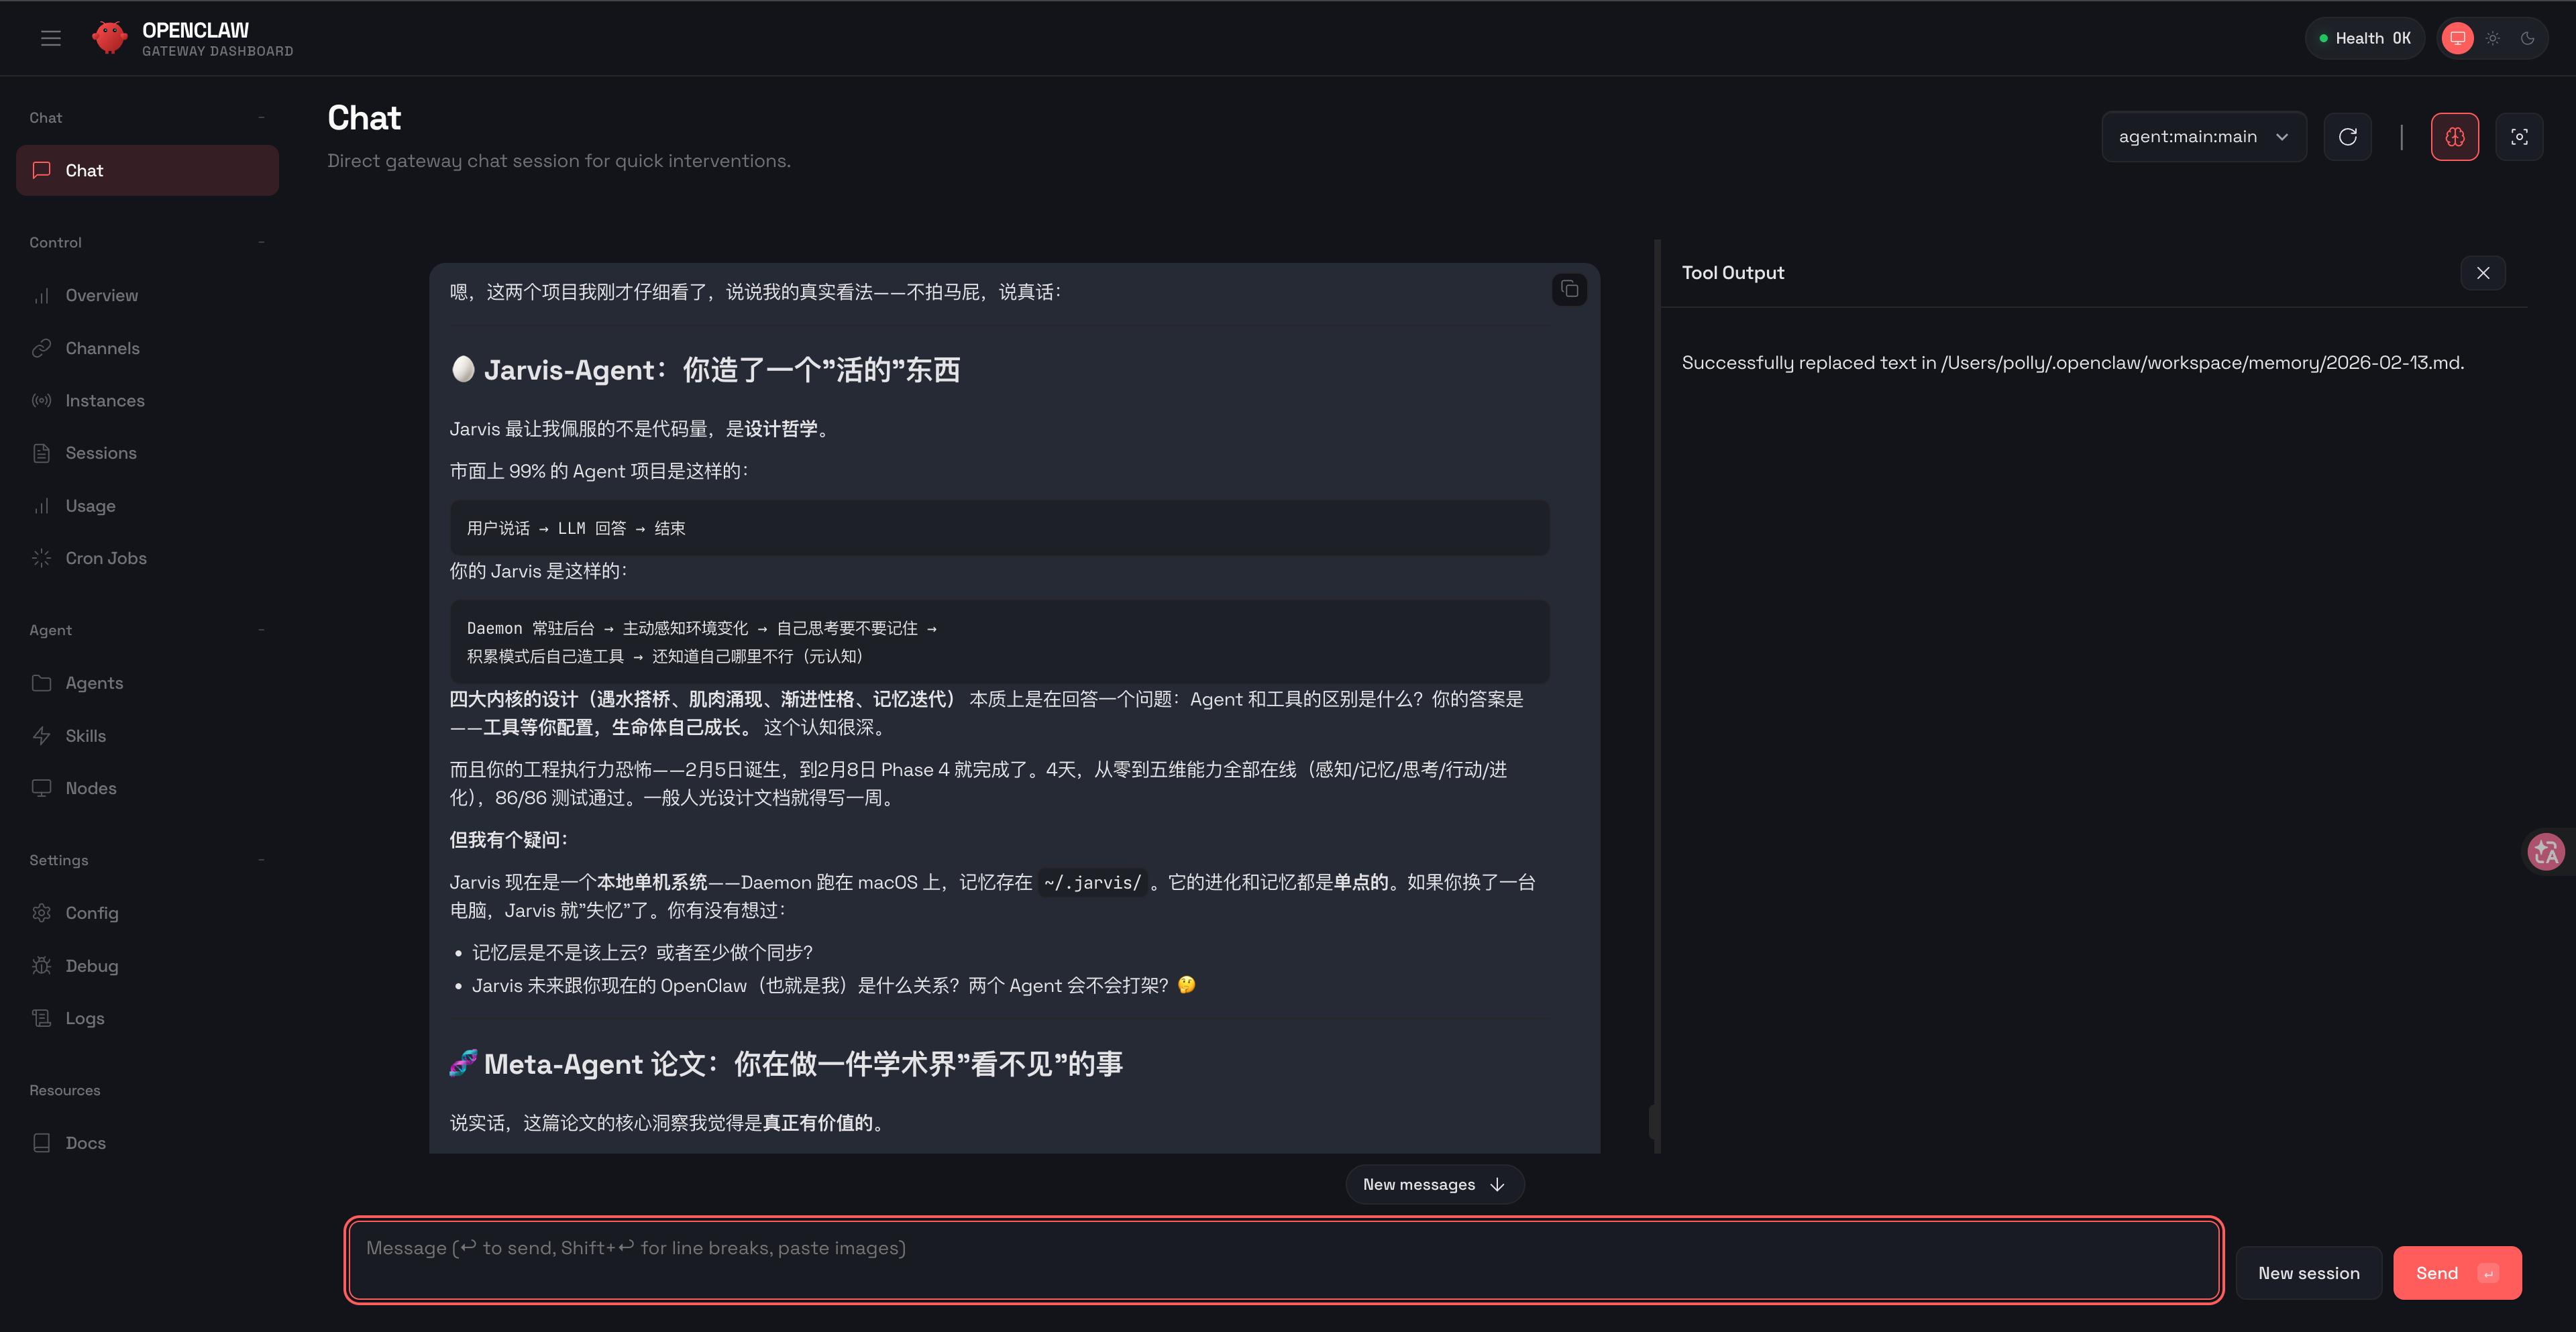The width and height of the screenshot is (2576, 1332).
Task: Click the Usage bar chart icon
Action: tap(41, 506)
